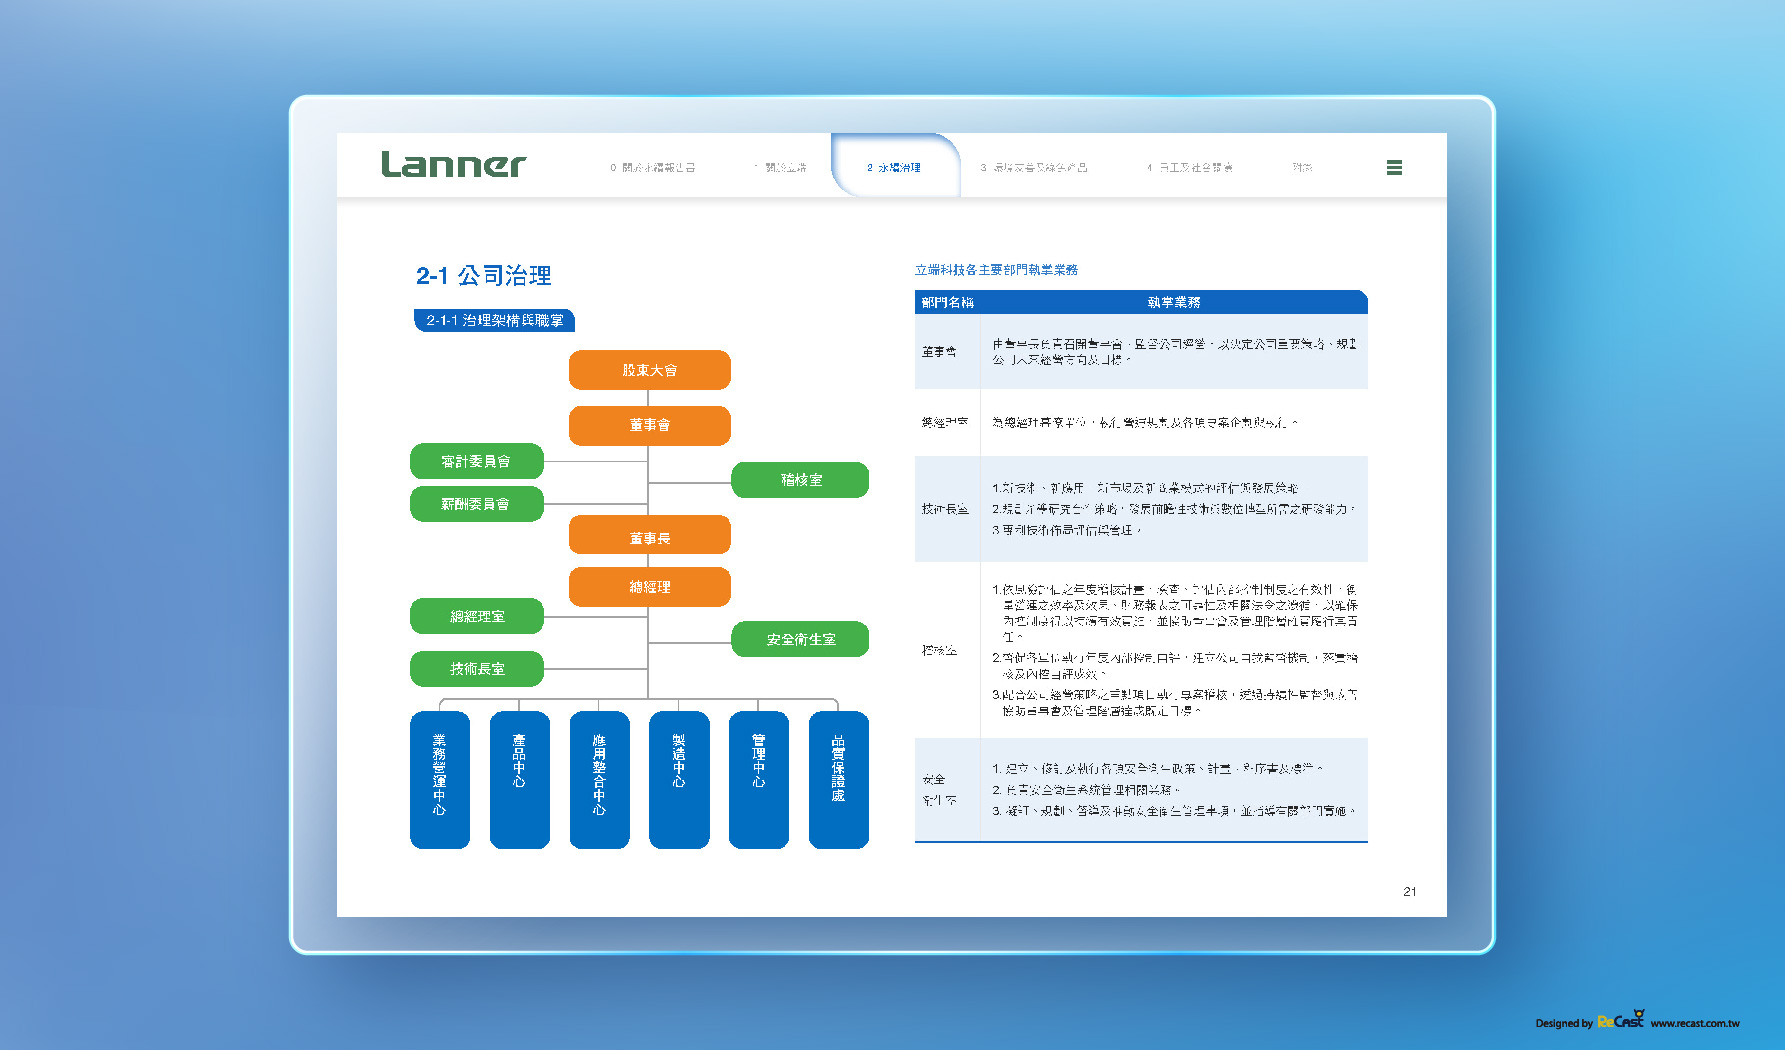Click the 2-1 公司治理 heading
This screenshot has width=1785, height=1050.
pos(484,276)
